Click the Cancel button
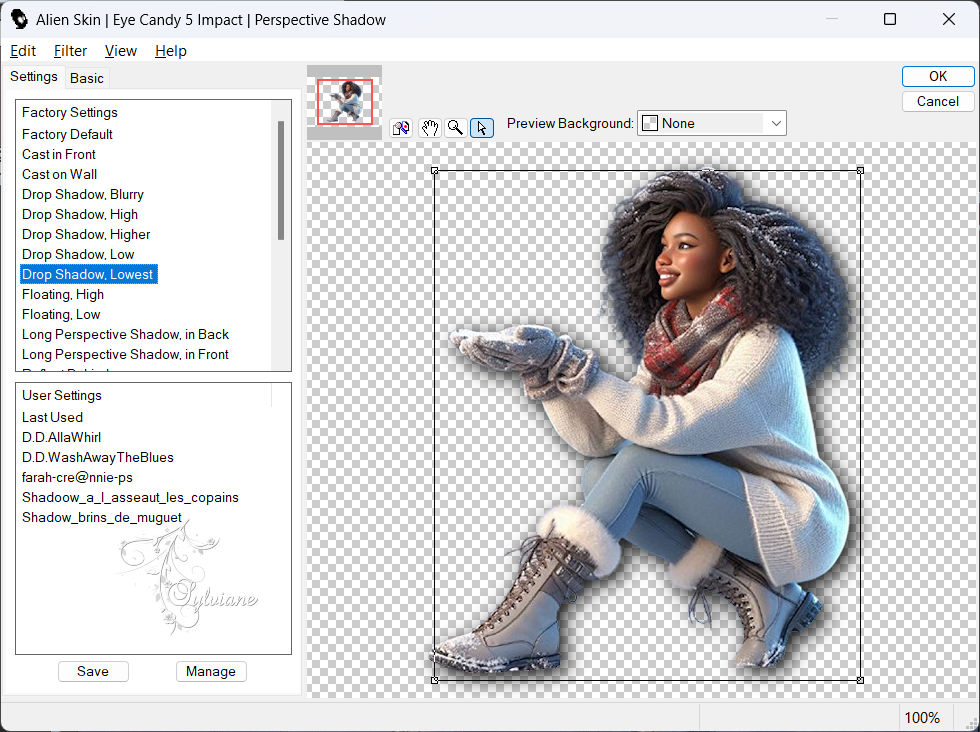 click(x=938, y=101)
